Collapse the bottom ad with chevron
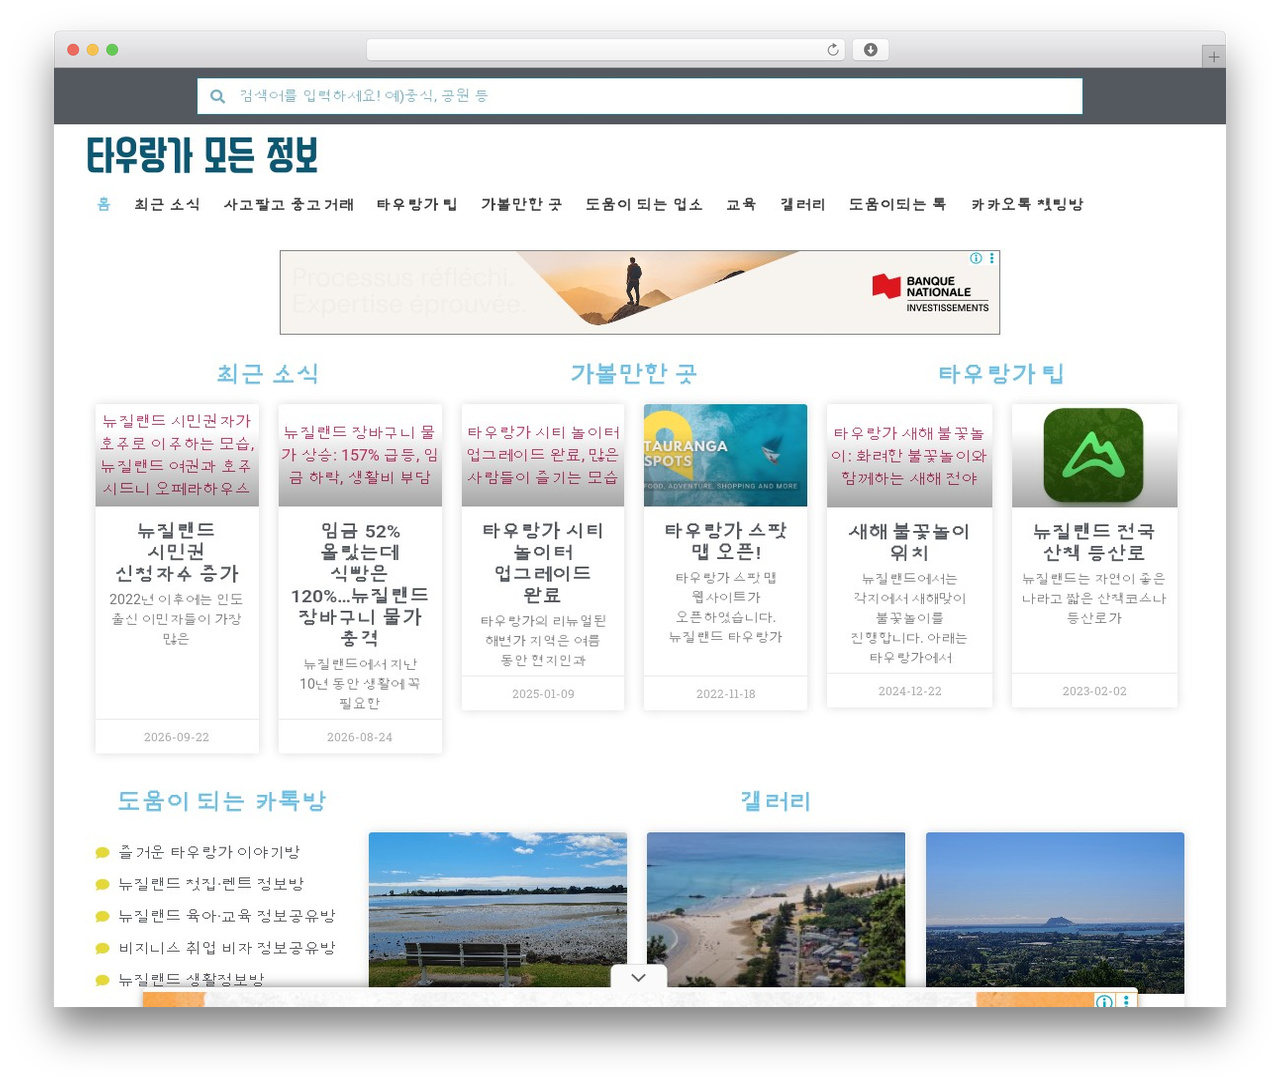The width and height of the screenshot is (1280, 1084). click(638, 977)
